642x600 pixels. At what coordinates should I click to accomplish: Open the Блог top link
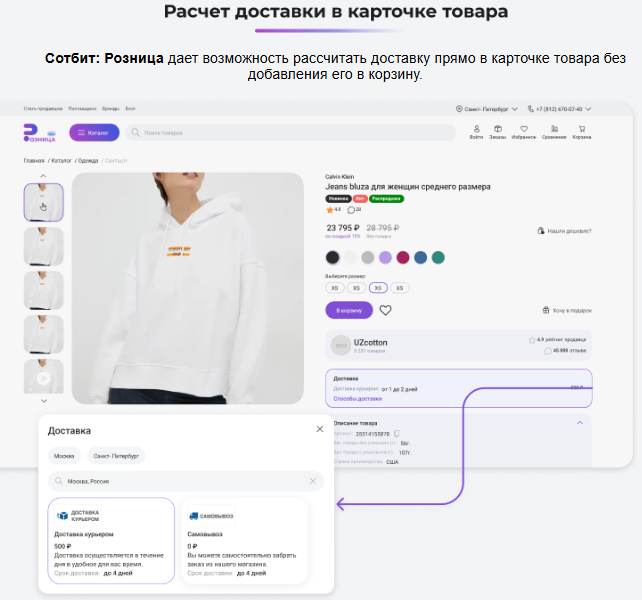click(x=130, y=109)
